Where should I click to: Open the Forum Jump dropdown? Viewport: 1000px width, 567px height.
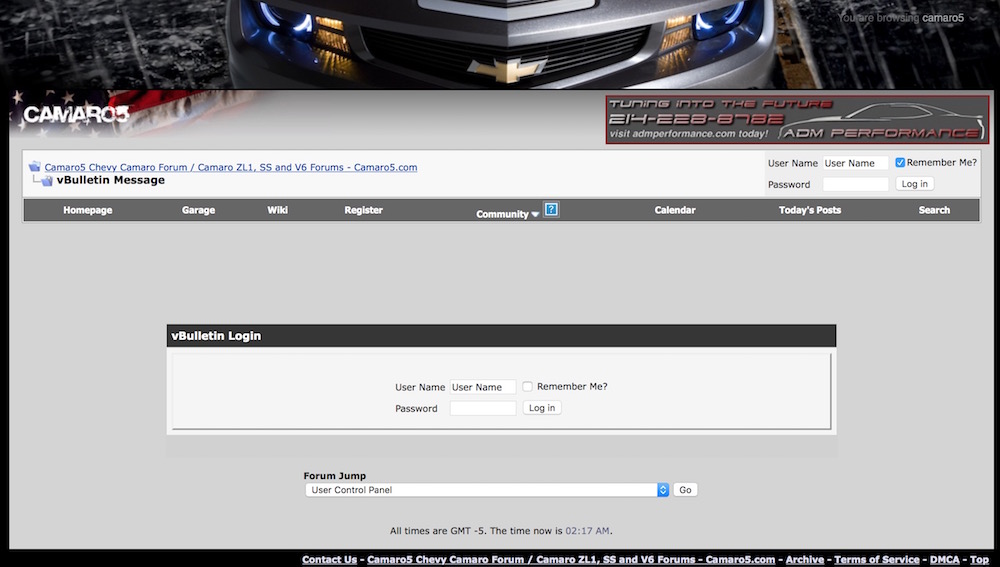[487, 490]
